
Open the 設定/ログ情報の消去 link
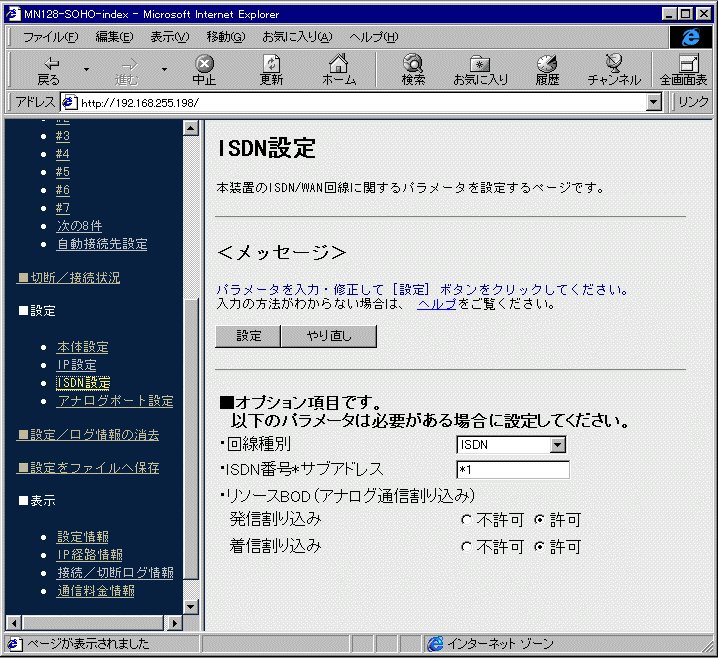pos(88,435)
